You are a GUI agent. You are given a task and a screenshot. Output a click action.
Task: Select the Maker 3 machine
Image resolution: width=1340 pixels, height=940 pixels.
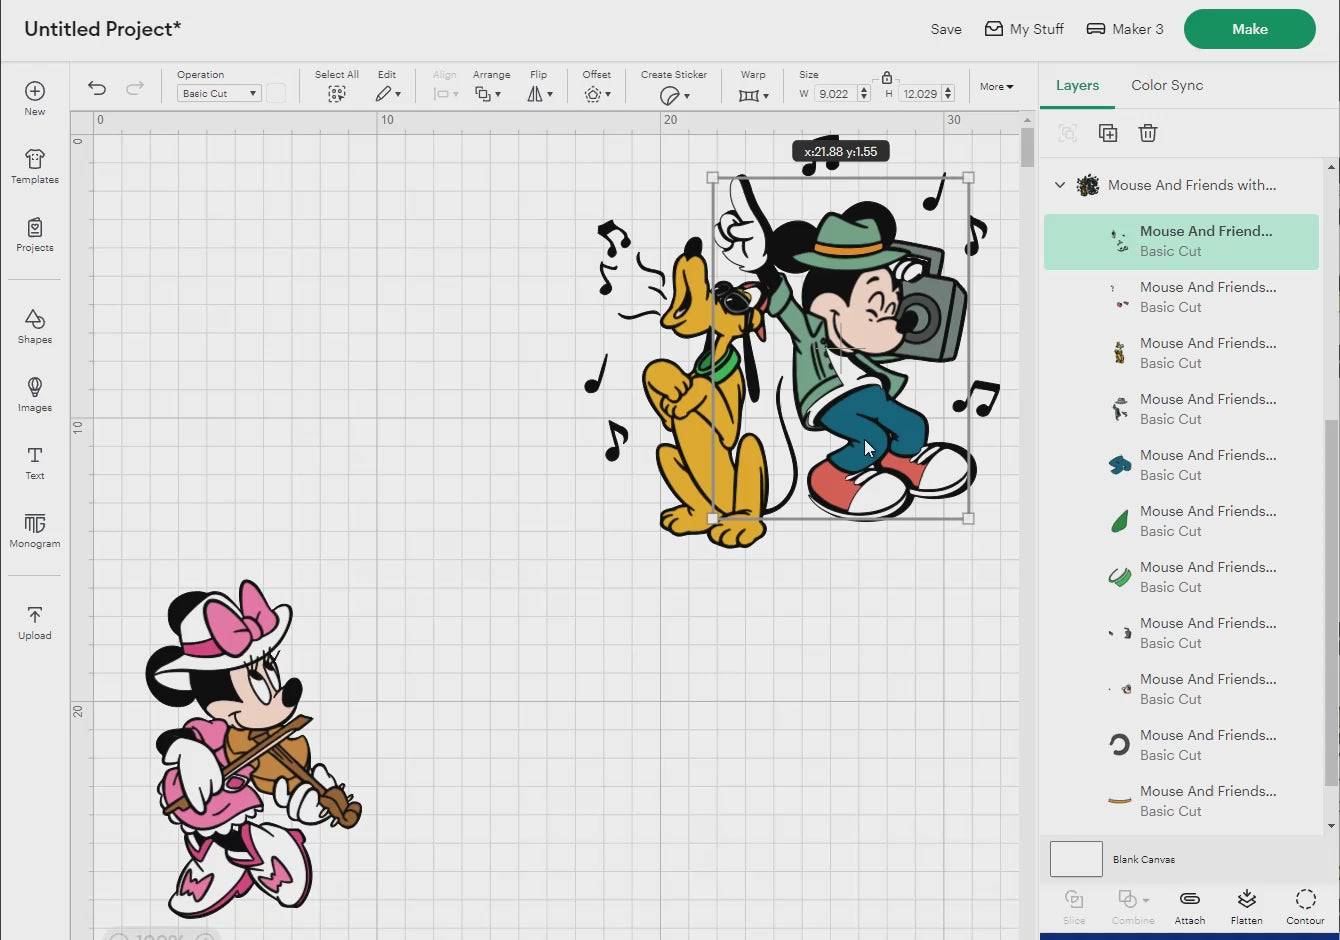click(1125, 29)
